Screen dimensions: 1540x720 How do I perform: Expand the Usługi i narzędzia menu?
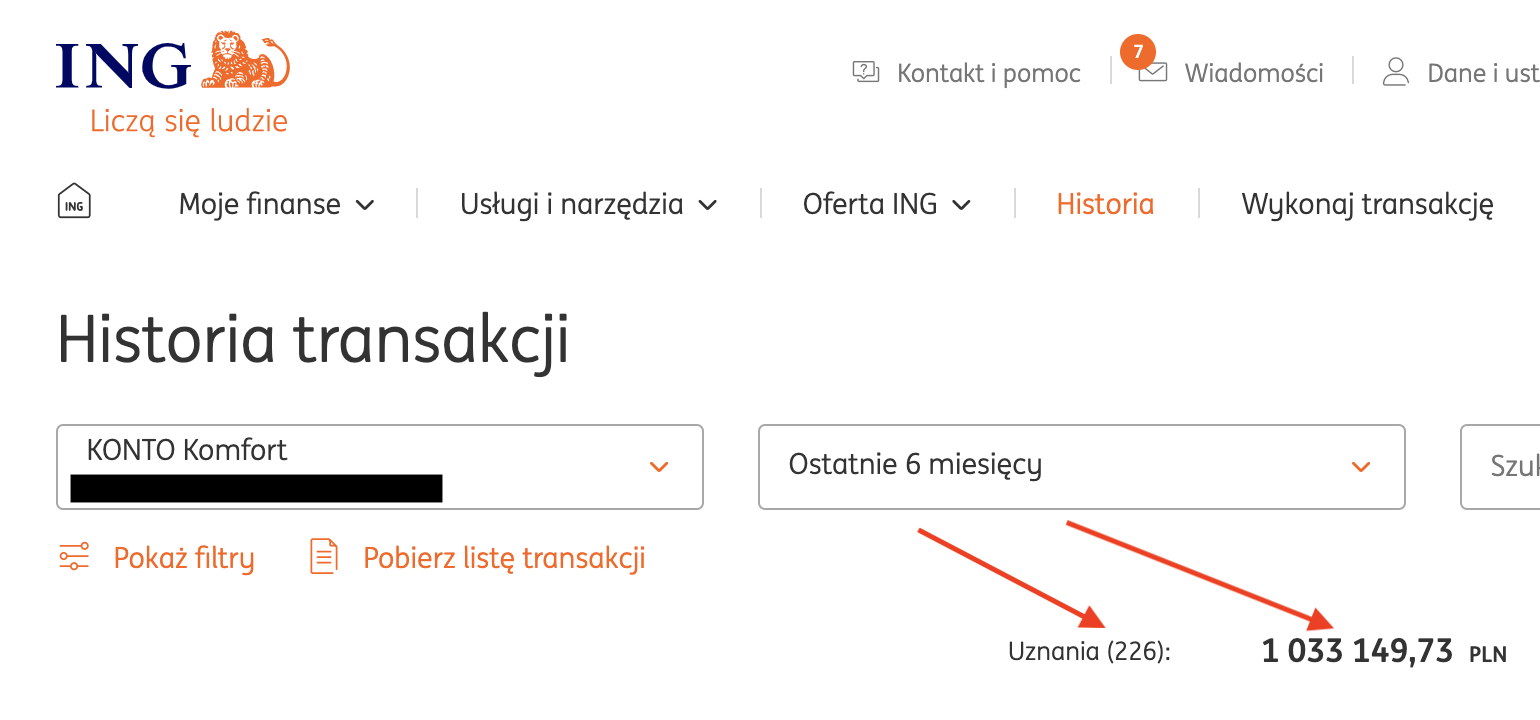[589, 205]
